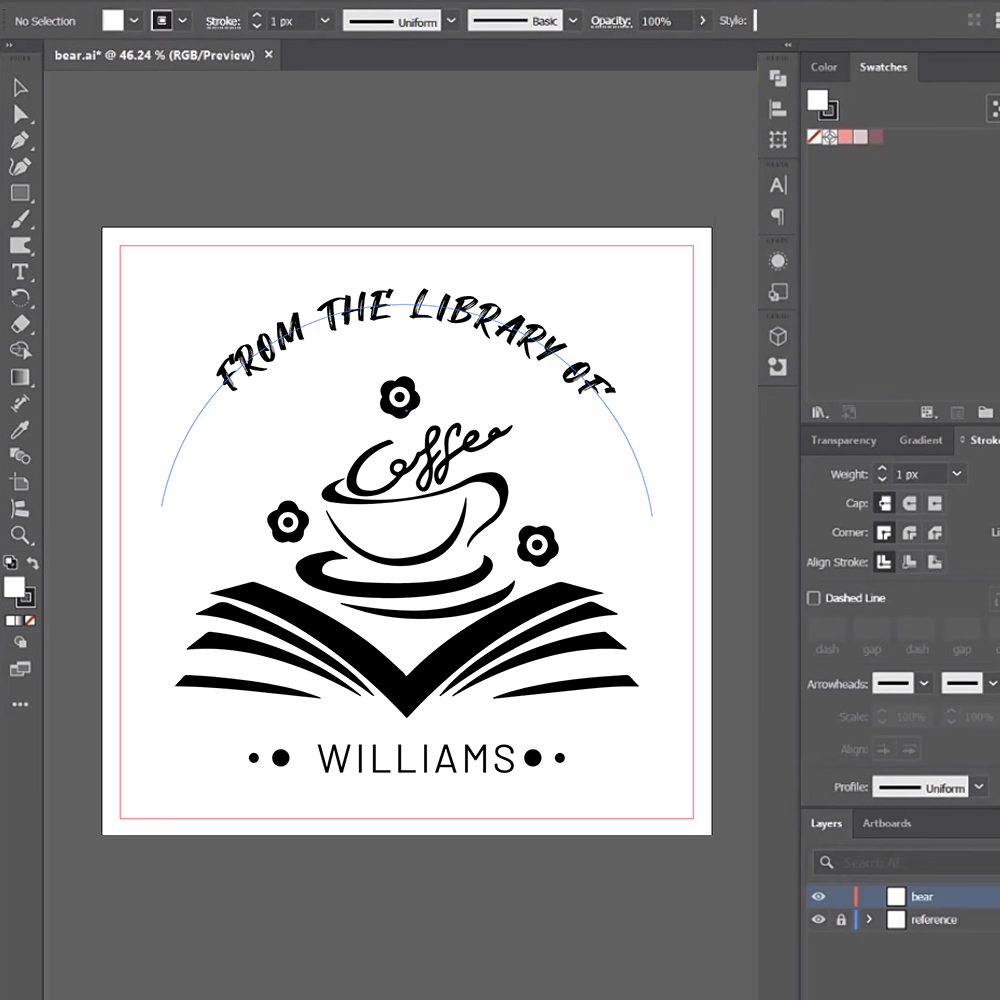Hide the bear layer

point(818,897)
